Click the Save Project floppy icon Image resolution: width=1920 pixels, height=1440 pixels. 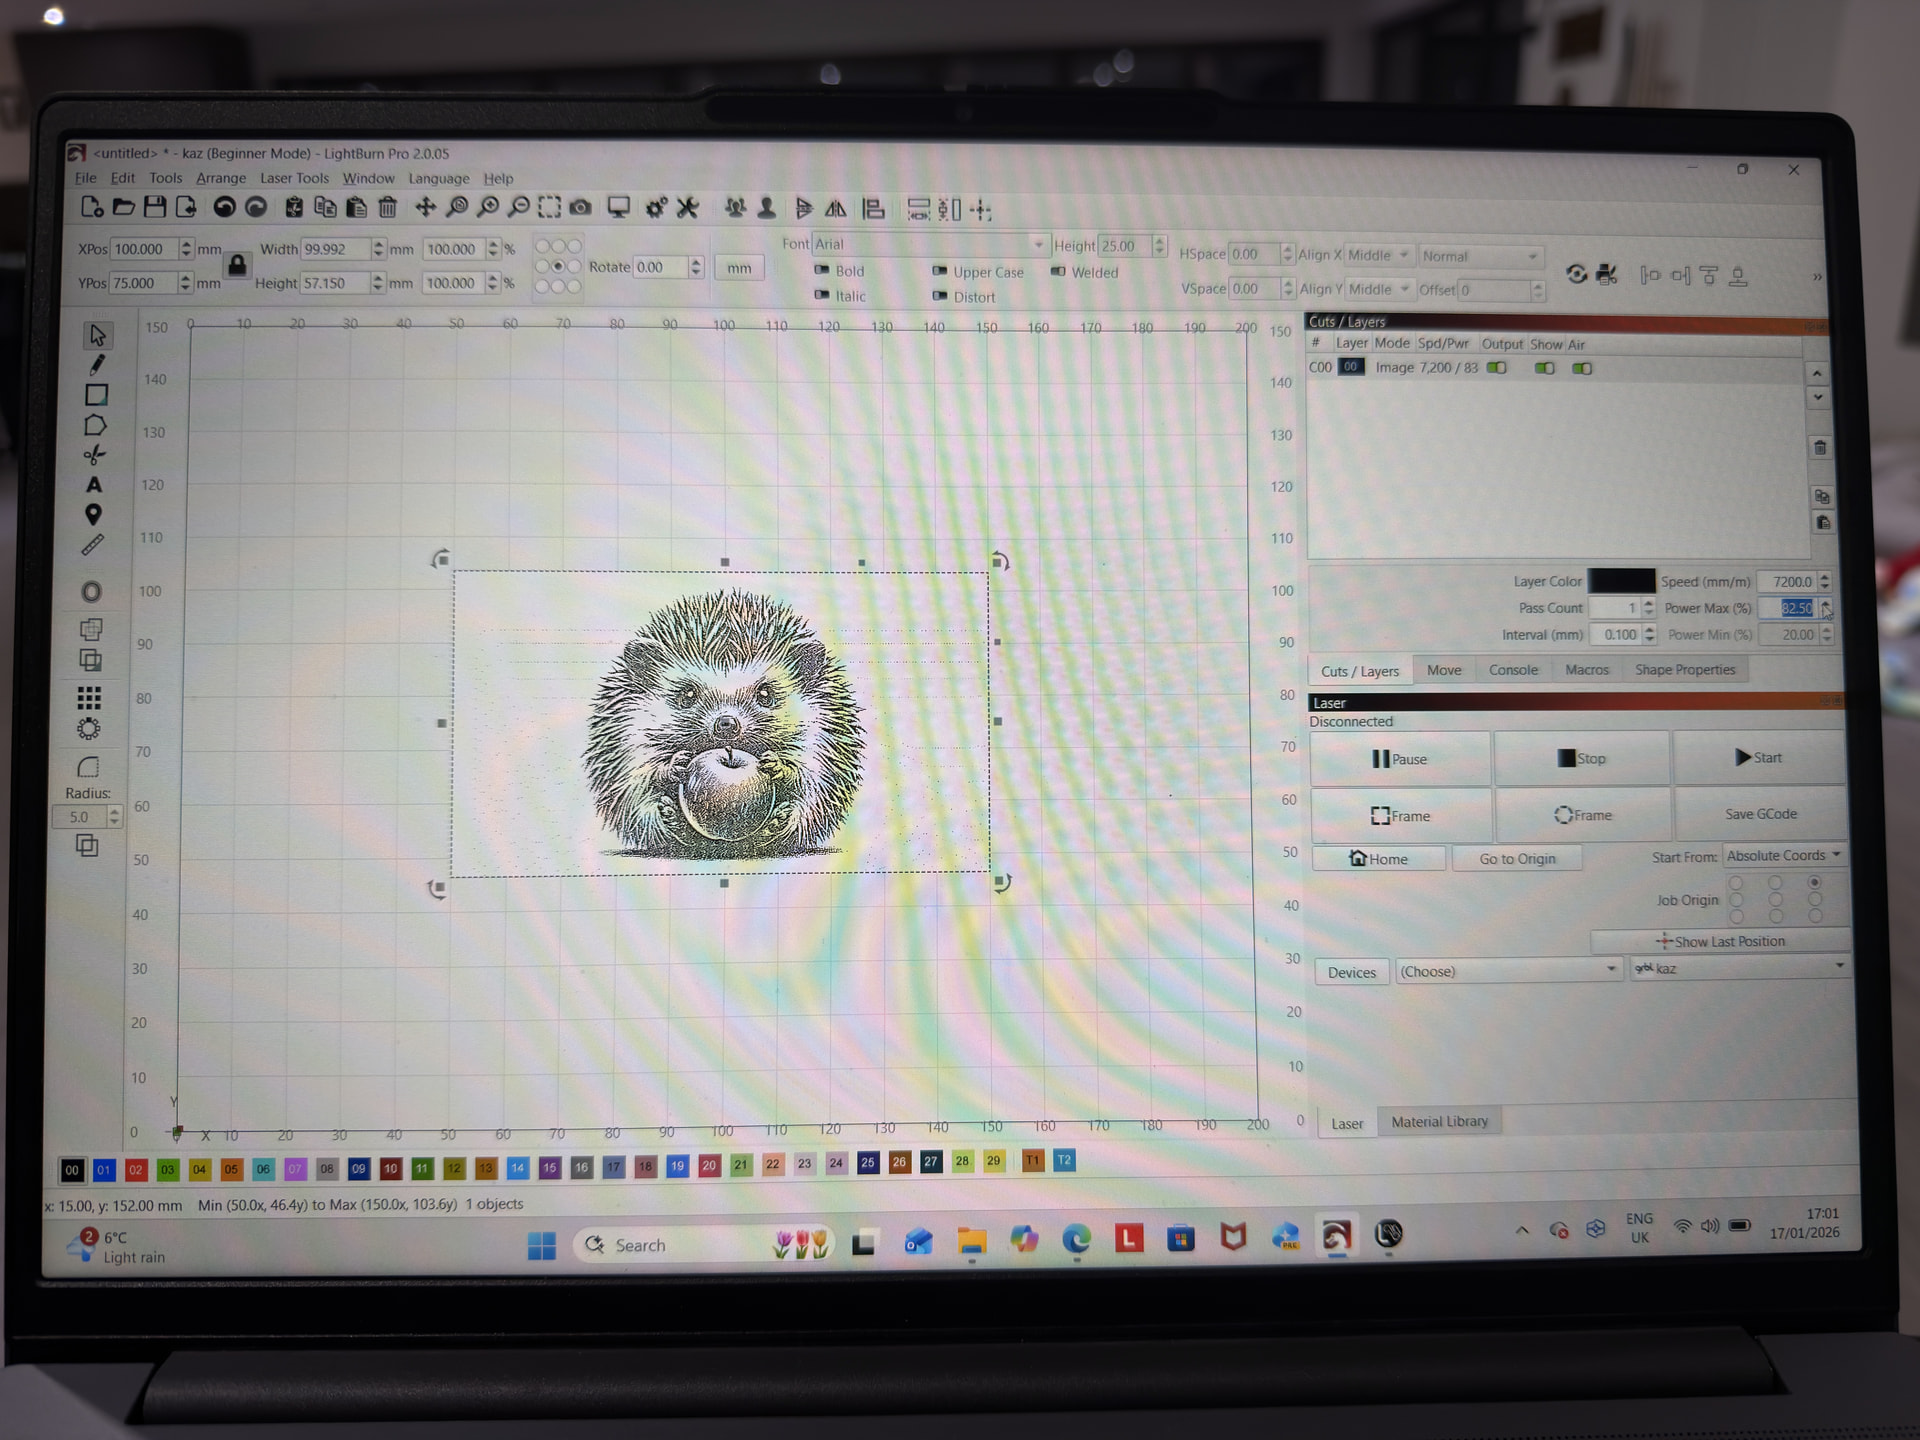[x=154, y=207]
